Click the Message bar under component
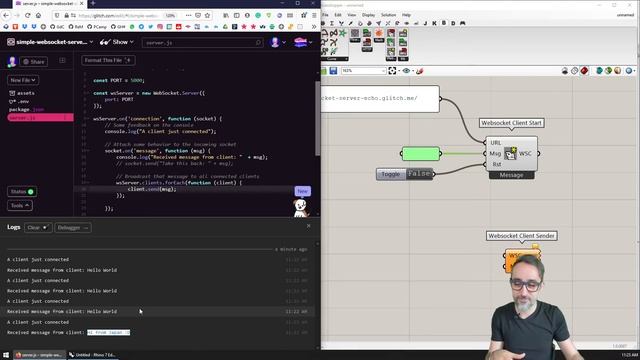The height and width of the screenshot is (360, 640). [511, 175]
